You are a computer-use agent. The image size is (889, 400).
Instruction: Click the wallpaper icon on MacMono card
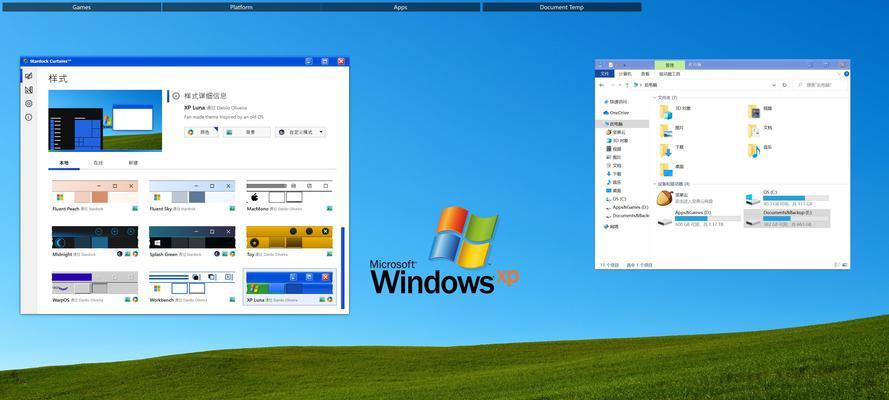(329, 208)
